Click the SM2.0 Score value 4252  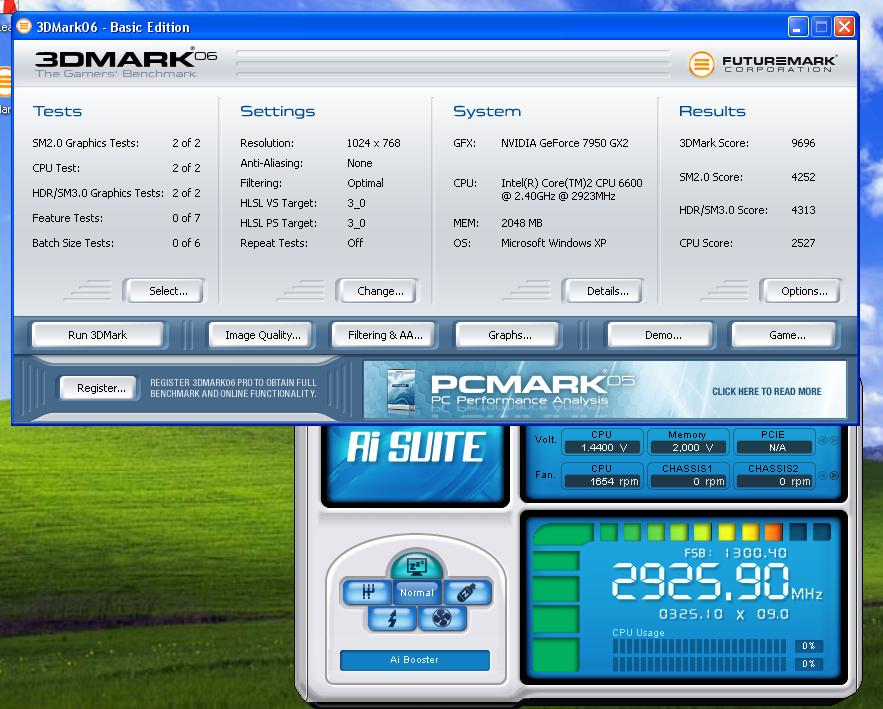tap(803, 177)
